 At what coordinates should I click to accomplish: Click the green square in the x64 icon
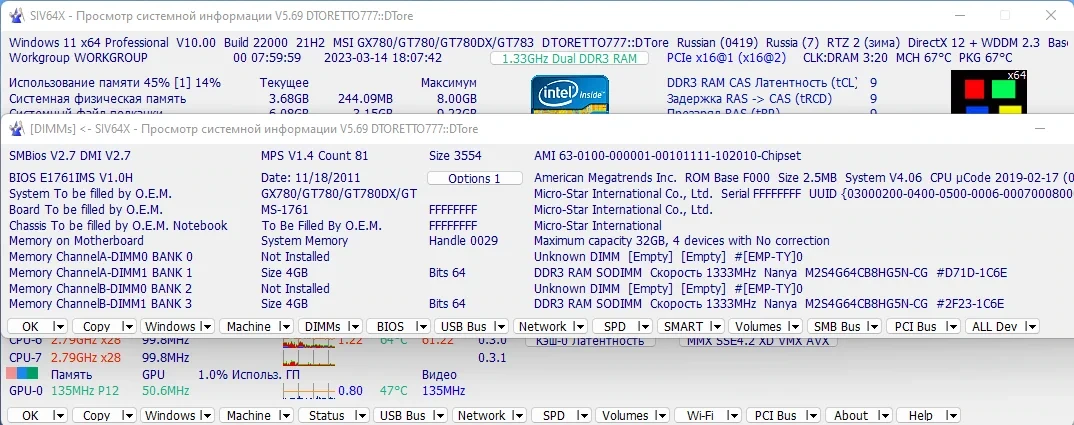pos(1003,89)
